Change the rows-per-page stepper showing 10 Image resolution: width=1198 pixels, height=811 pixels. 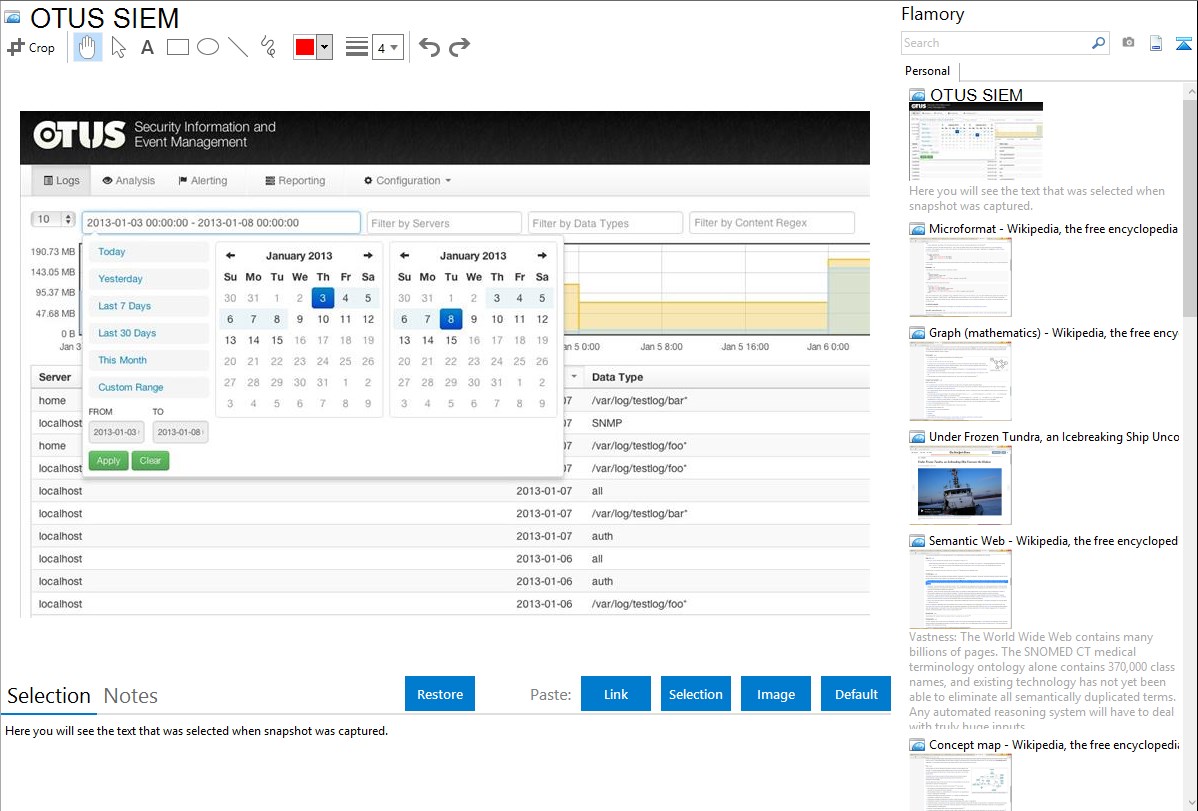(x=53, y=219)
